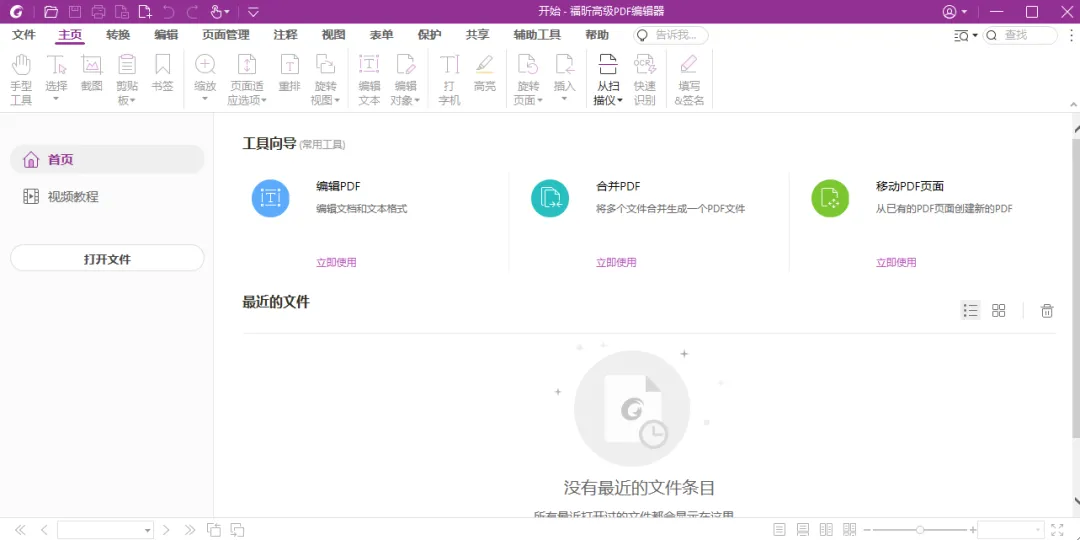Image resolution: width=1080 pixels, height=540 pixels.
Task: Enable continuous facing view in status bar
Action: click(849, 530)
